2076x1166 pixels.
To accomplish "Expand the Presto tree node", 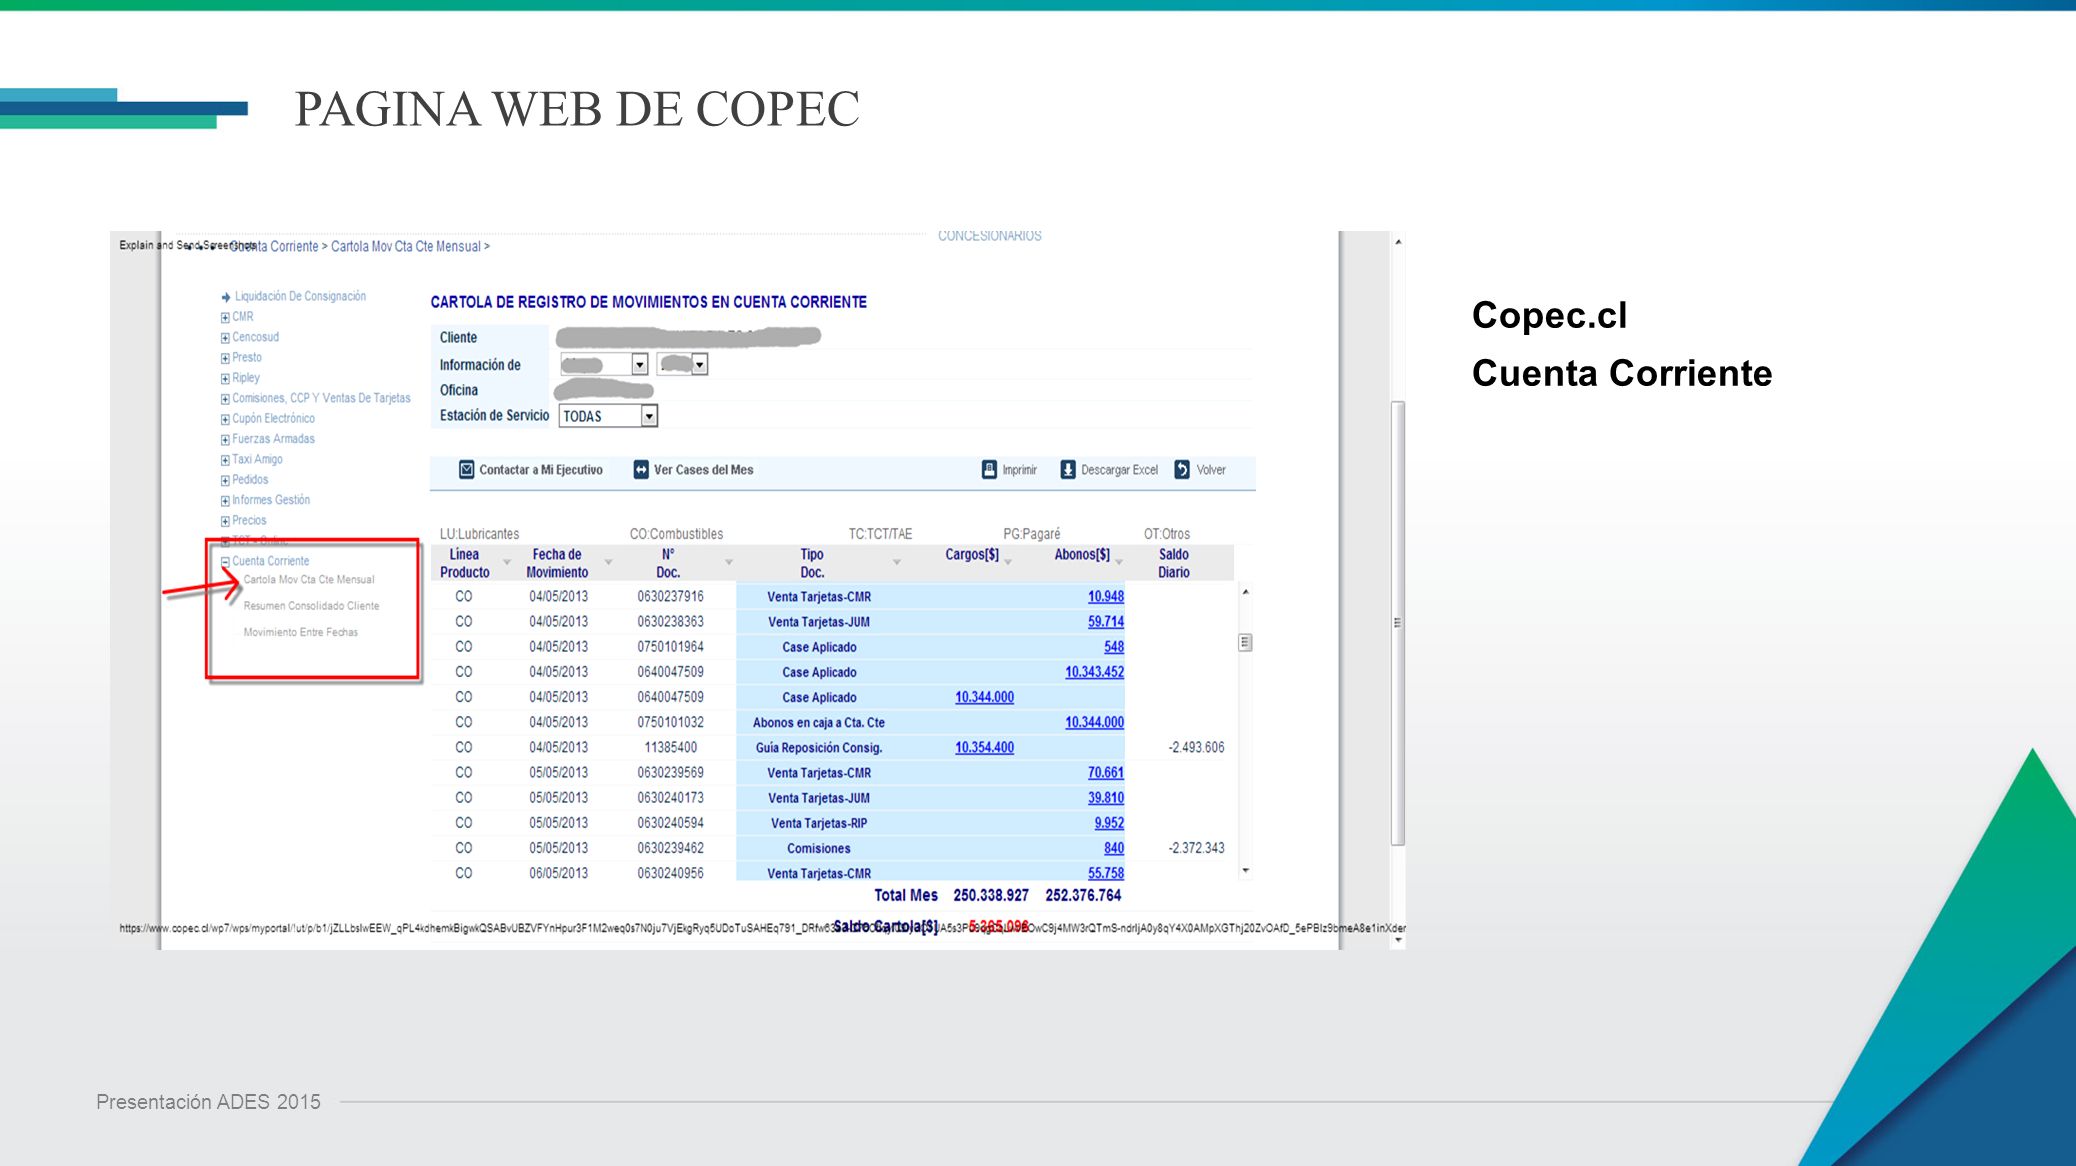I will point(225,358).
